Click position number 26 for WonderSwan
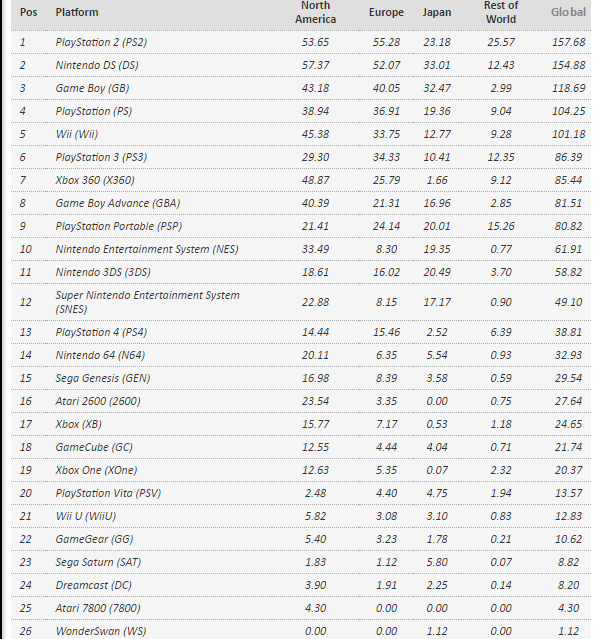The width and height of the screenshot is (600, 639). coord(25,631)
